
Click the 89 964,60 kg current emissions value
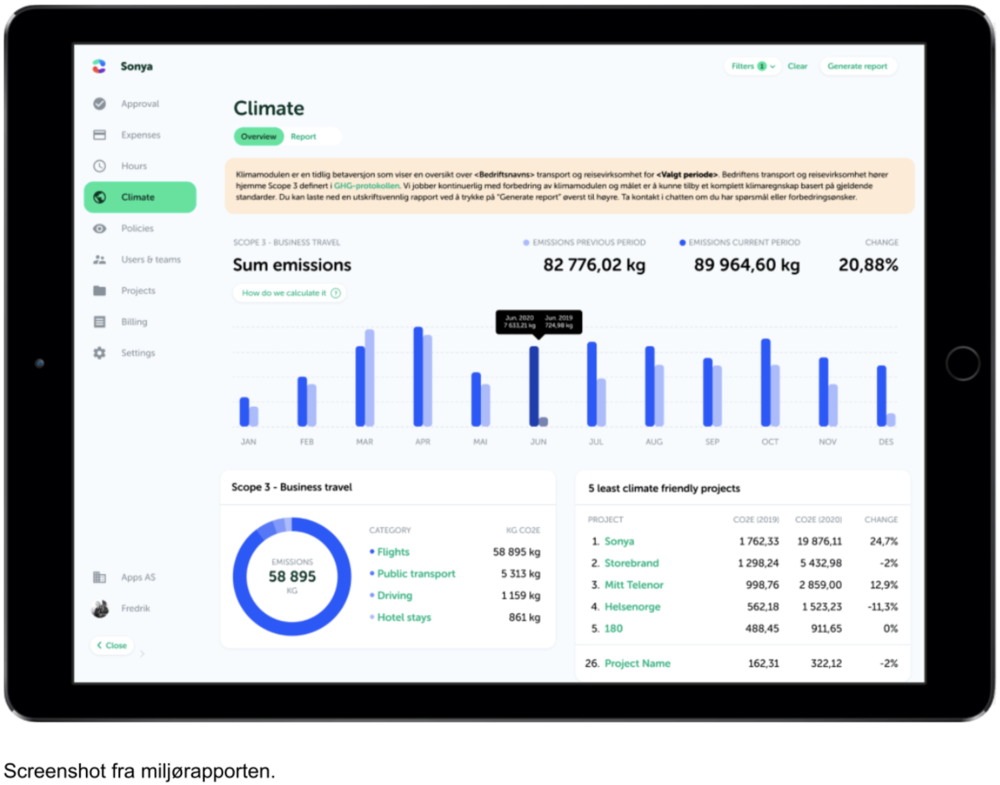747,265
